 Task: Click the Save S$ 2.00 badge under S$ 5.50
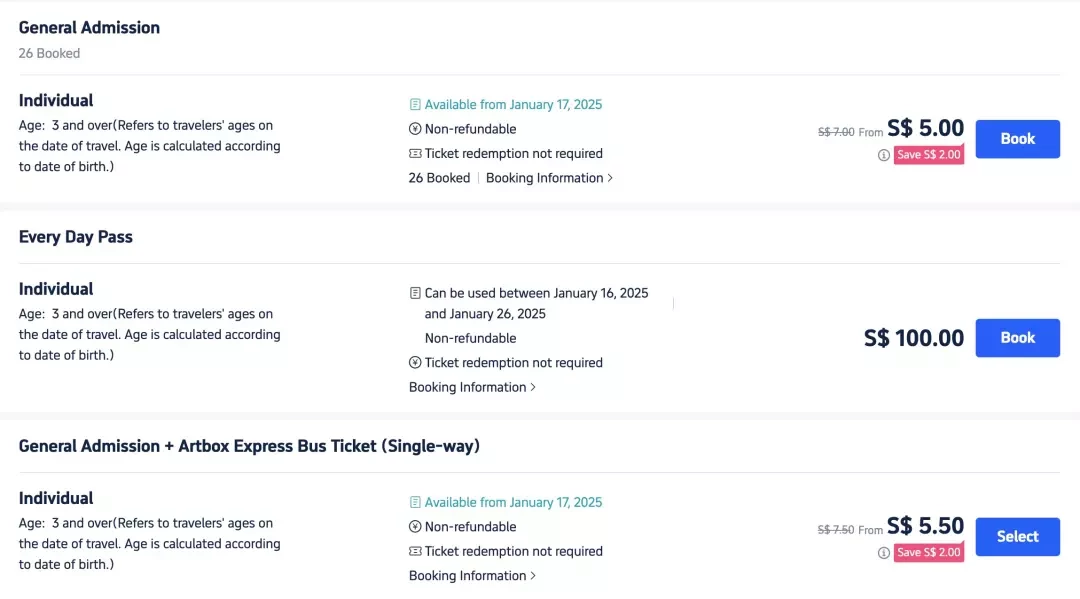[x=928, y=553]
